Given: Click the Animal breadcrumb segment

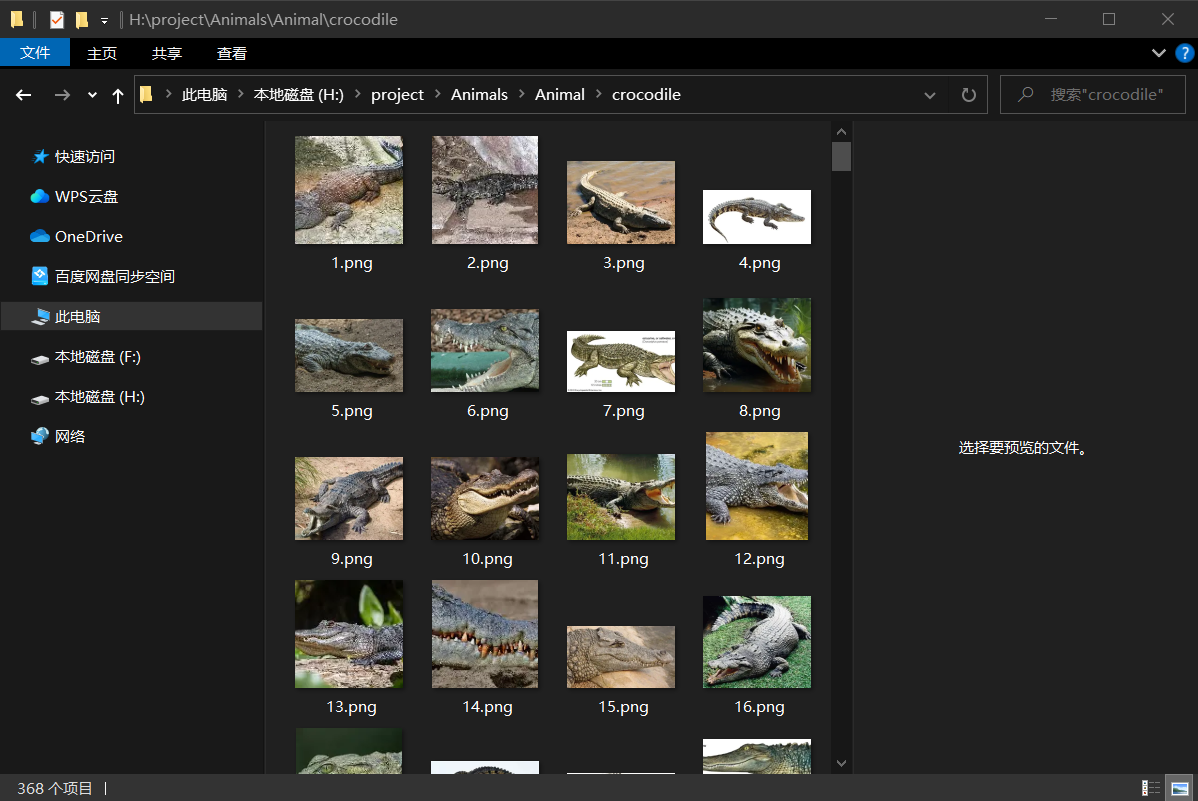Looking at the screenshot, I should 559,95.
